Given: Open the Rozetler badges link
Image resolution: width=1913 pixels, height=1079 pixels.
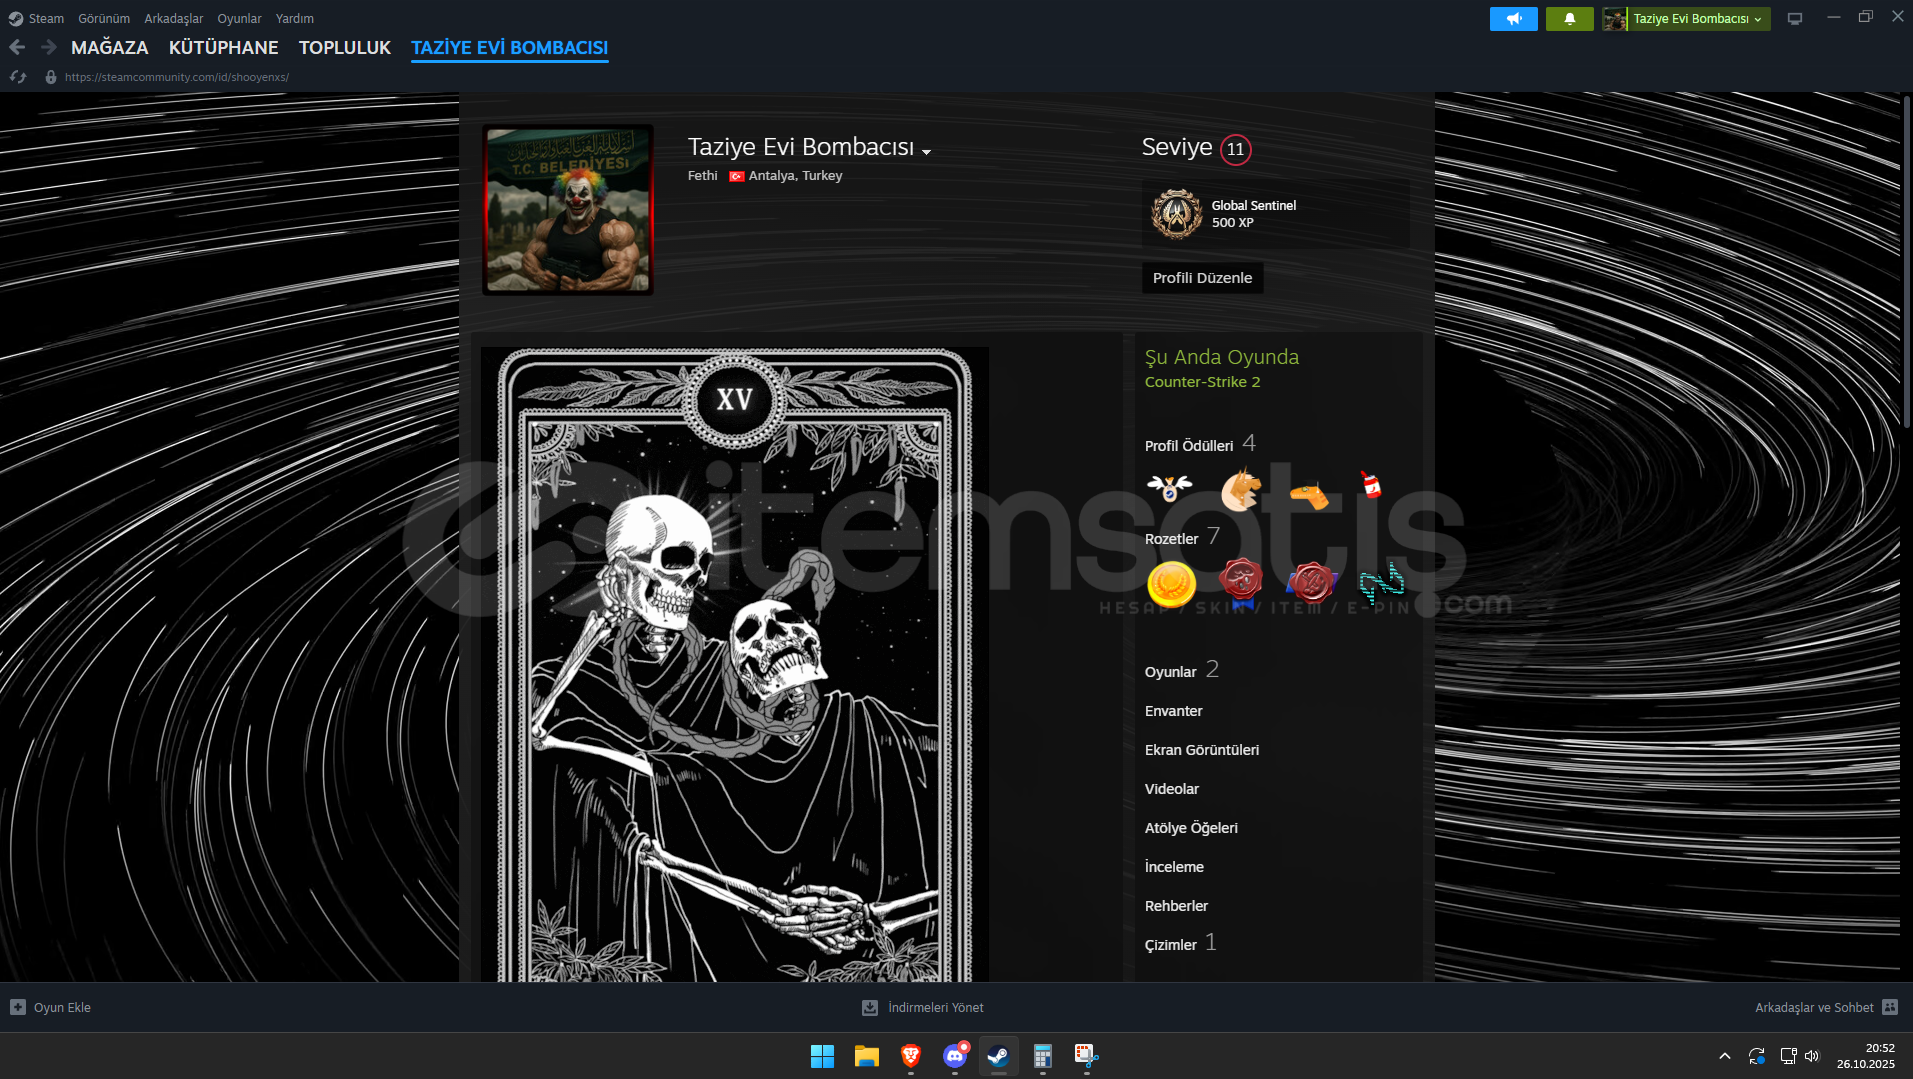Looking at the screenshot, I should pyautogui.click(x=1172, y=539).
